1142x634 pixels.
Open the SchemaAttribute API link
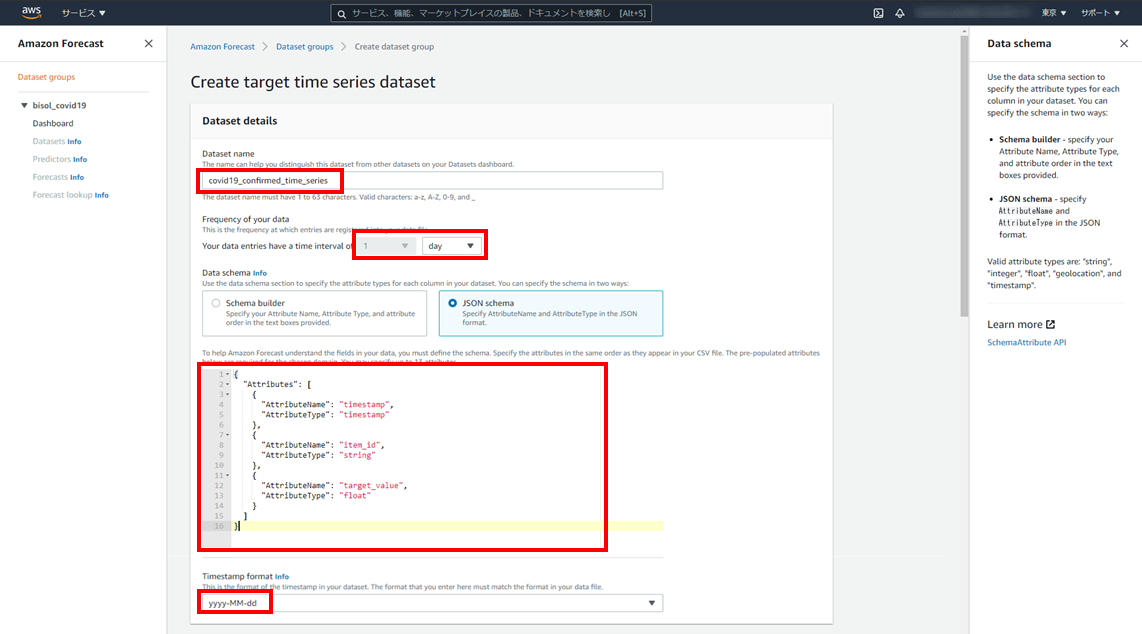point(1028,342)
